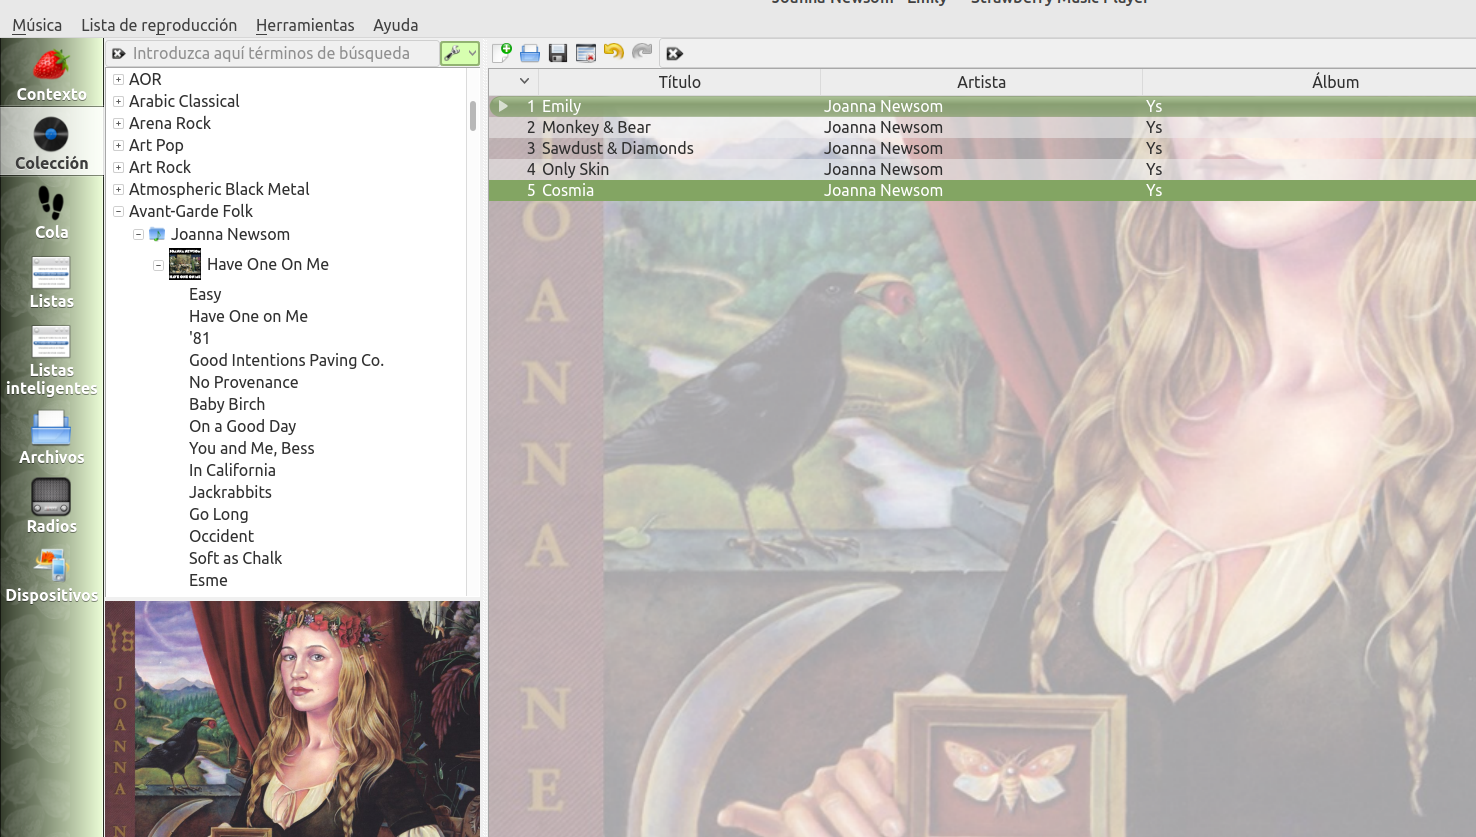Select Baby Birch in the collection tree
1476x837 pixels.
[227, 404]
